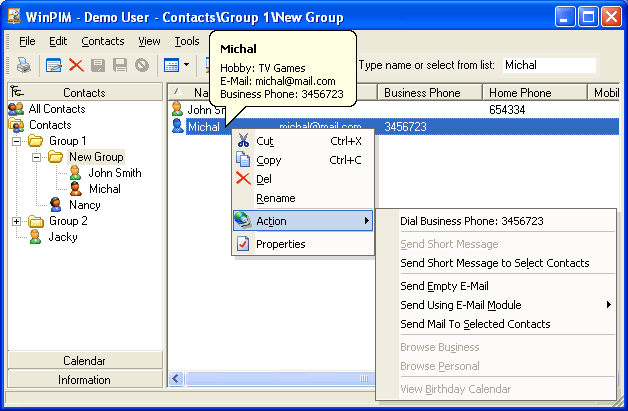Click the sort arrow column header

click(x=177, y=92)
